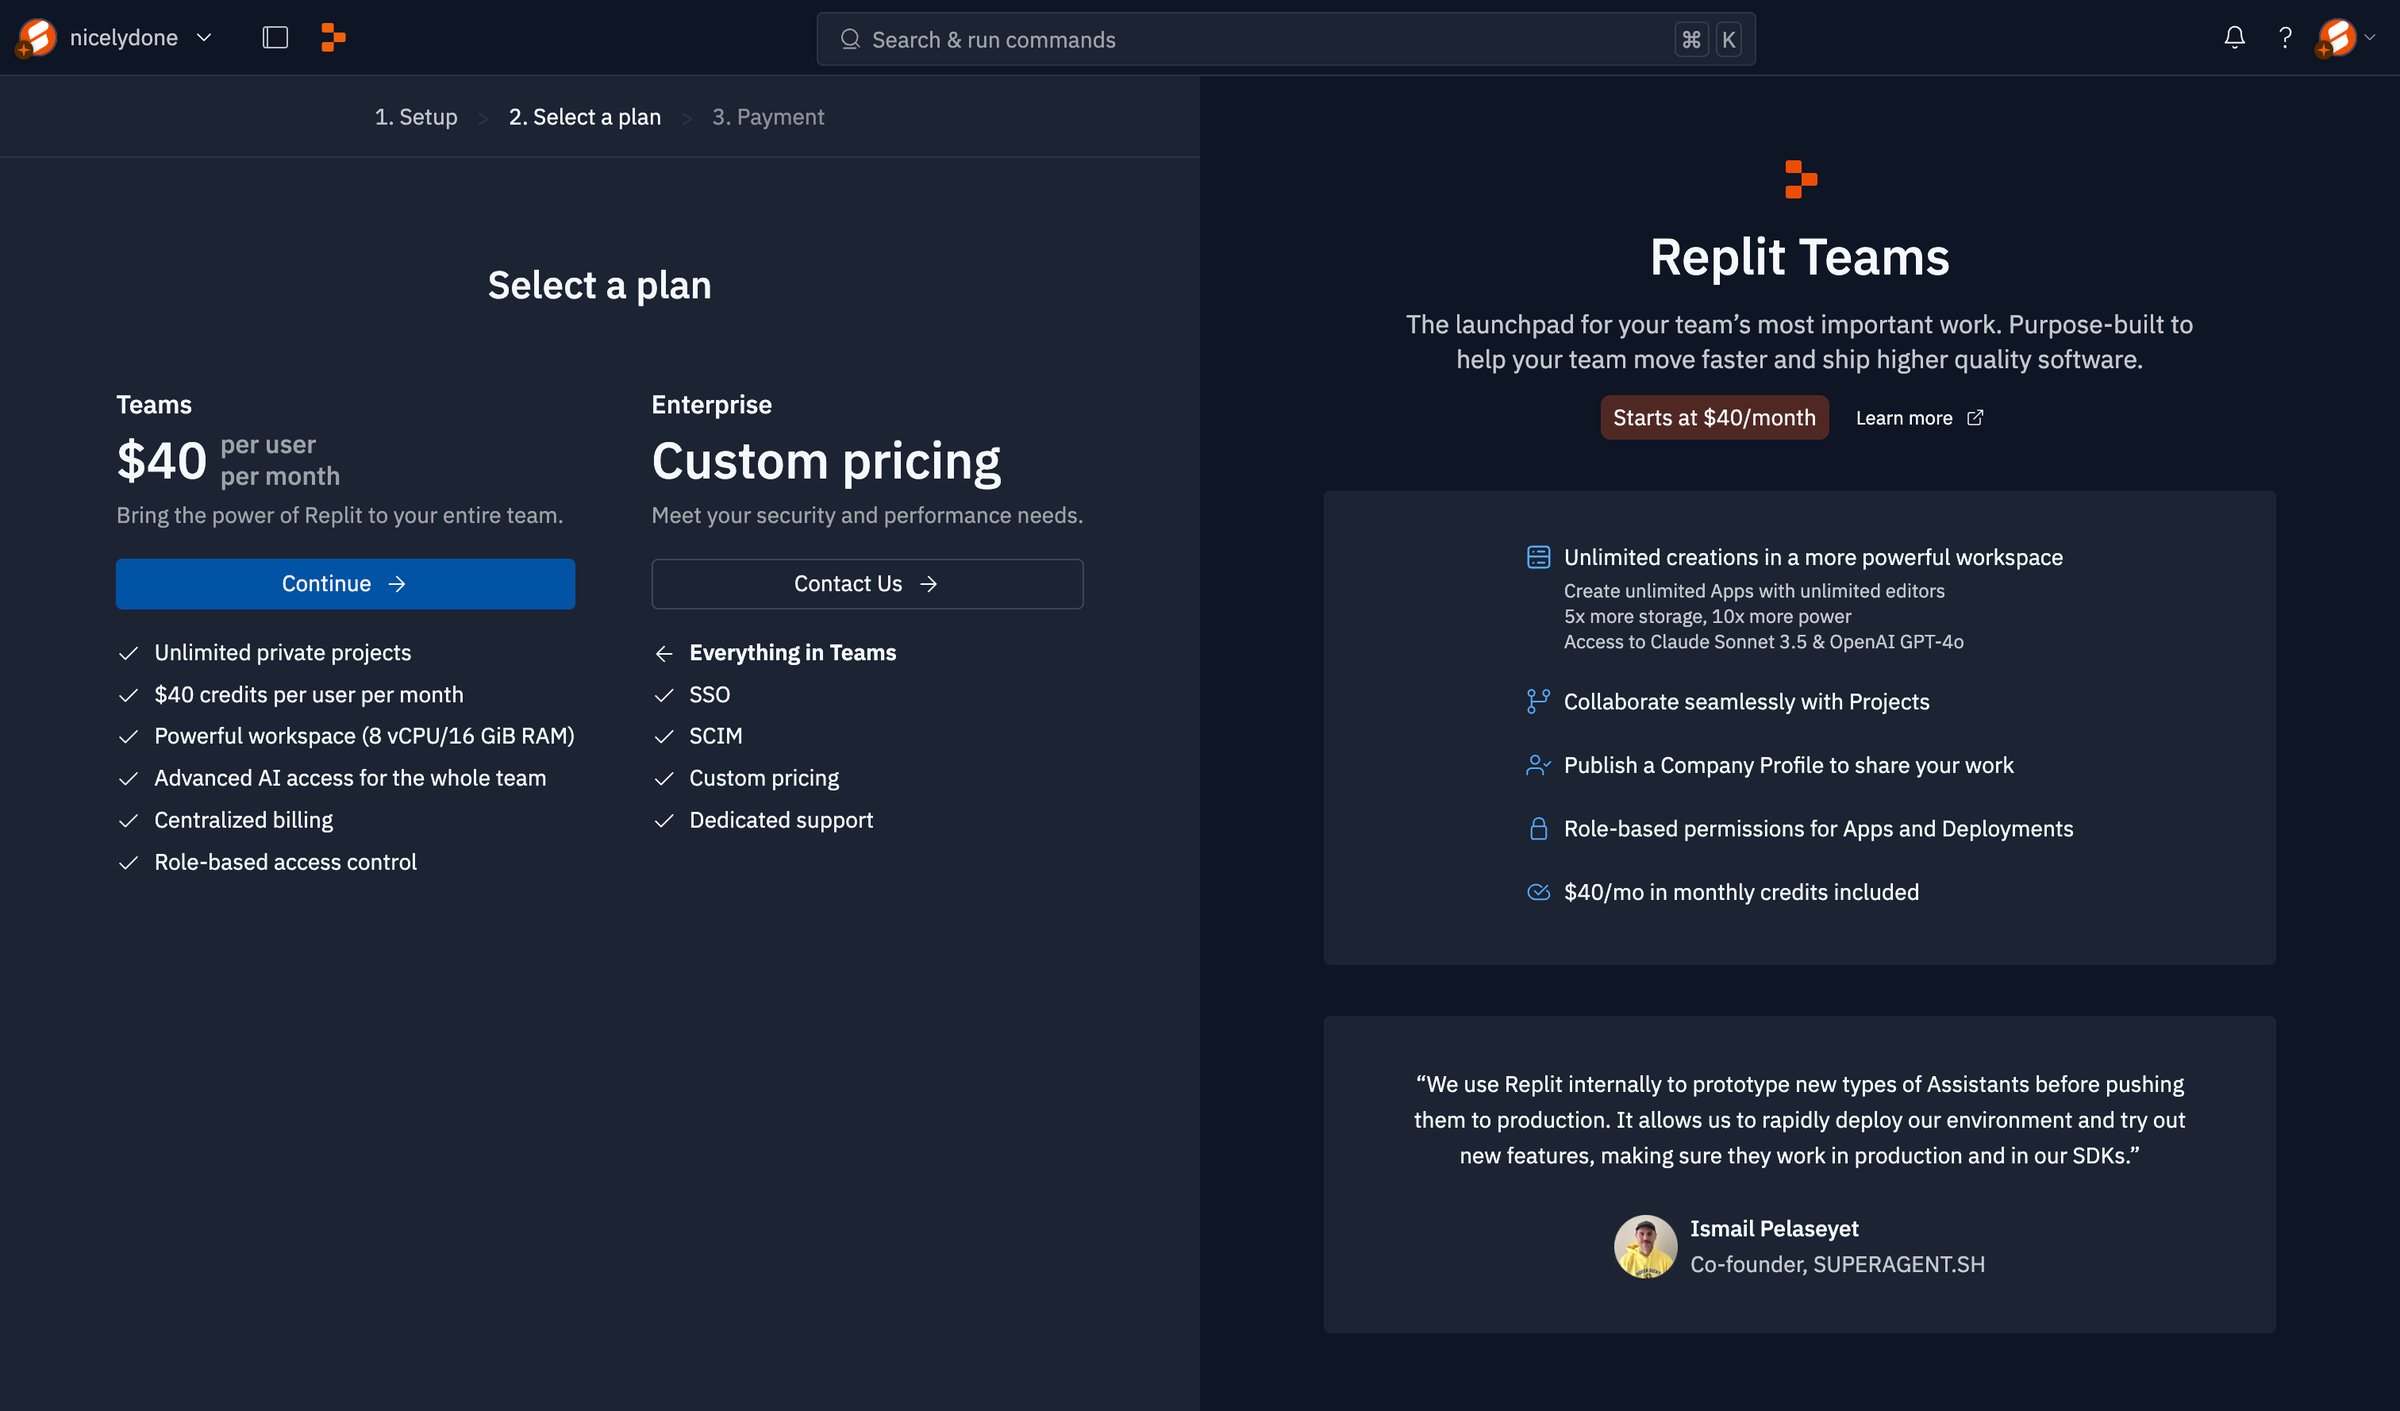
Task: Click the ⌘ shortcut key badge
Action: 1691,39
